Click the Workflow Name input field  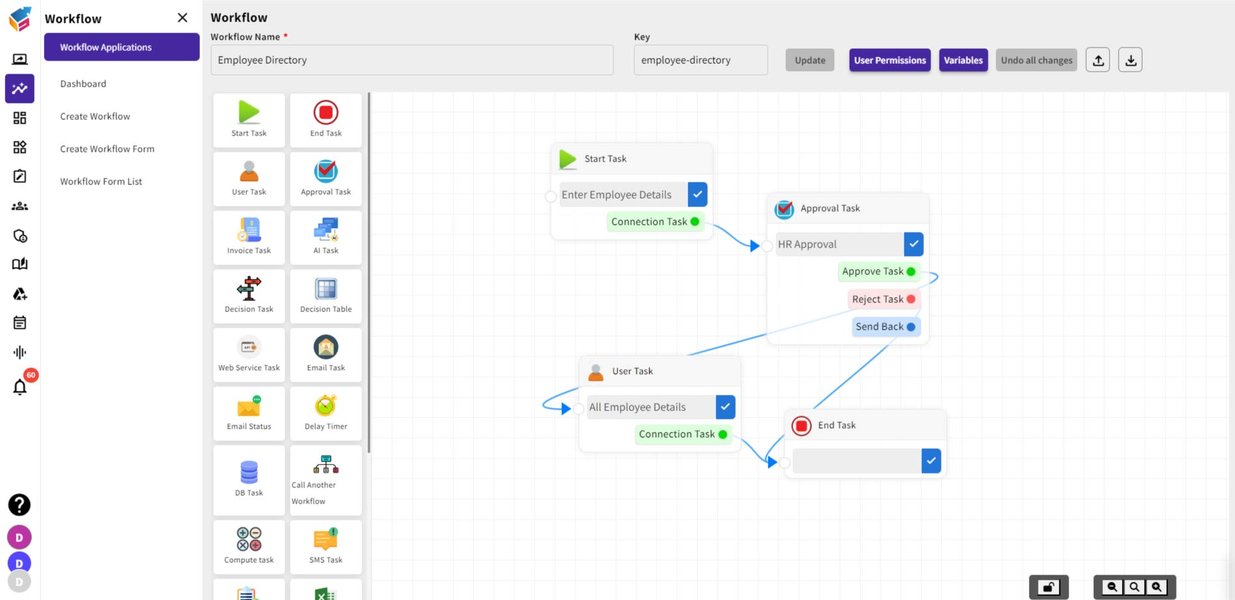pos(412,60)
